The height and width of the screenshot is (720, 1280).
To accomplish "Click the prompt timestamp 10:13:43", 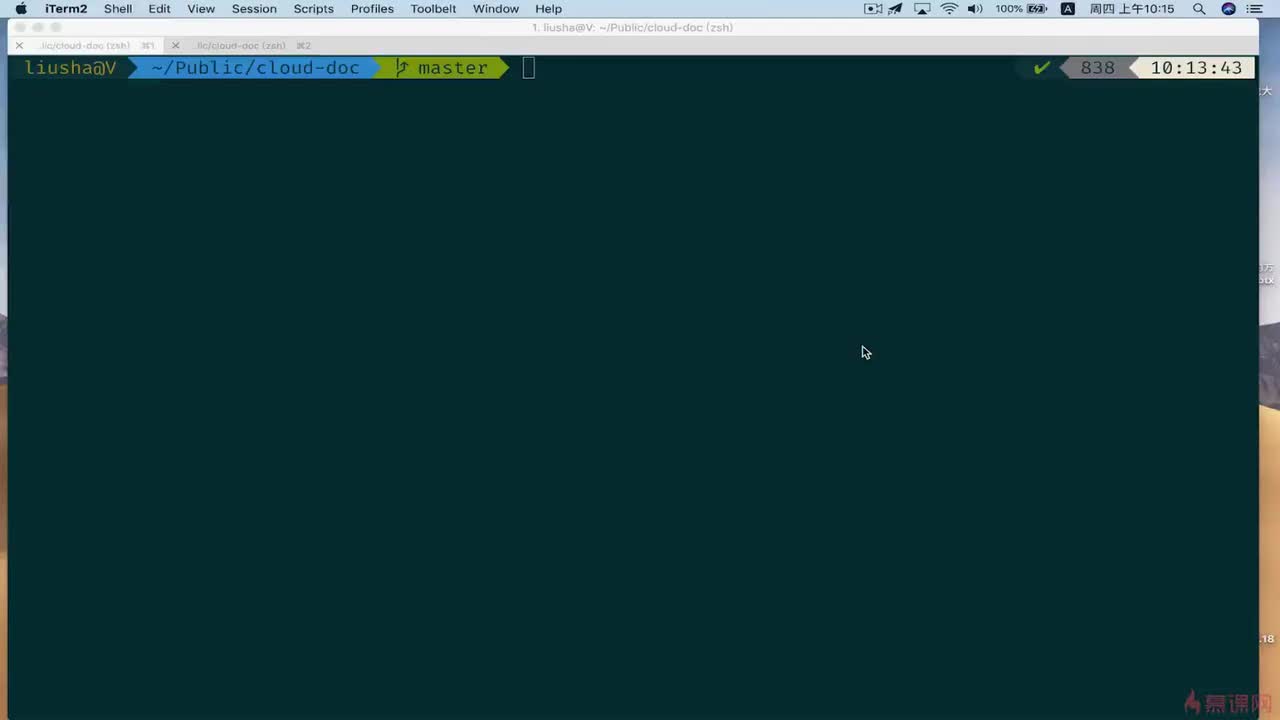I will (1196, 68).
